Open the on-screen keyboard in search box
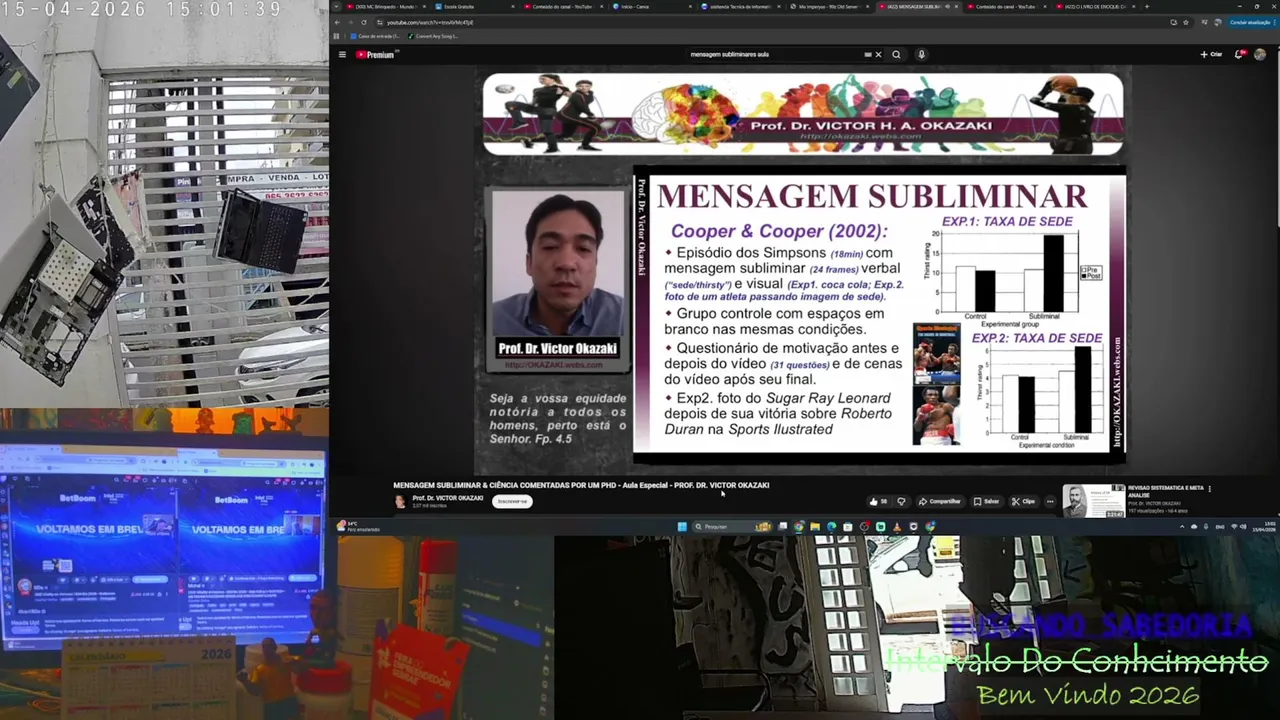The width and height of the screenshot is (1280, 720). 868,55
